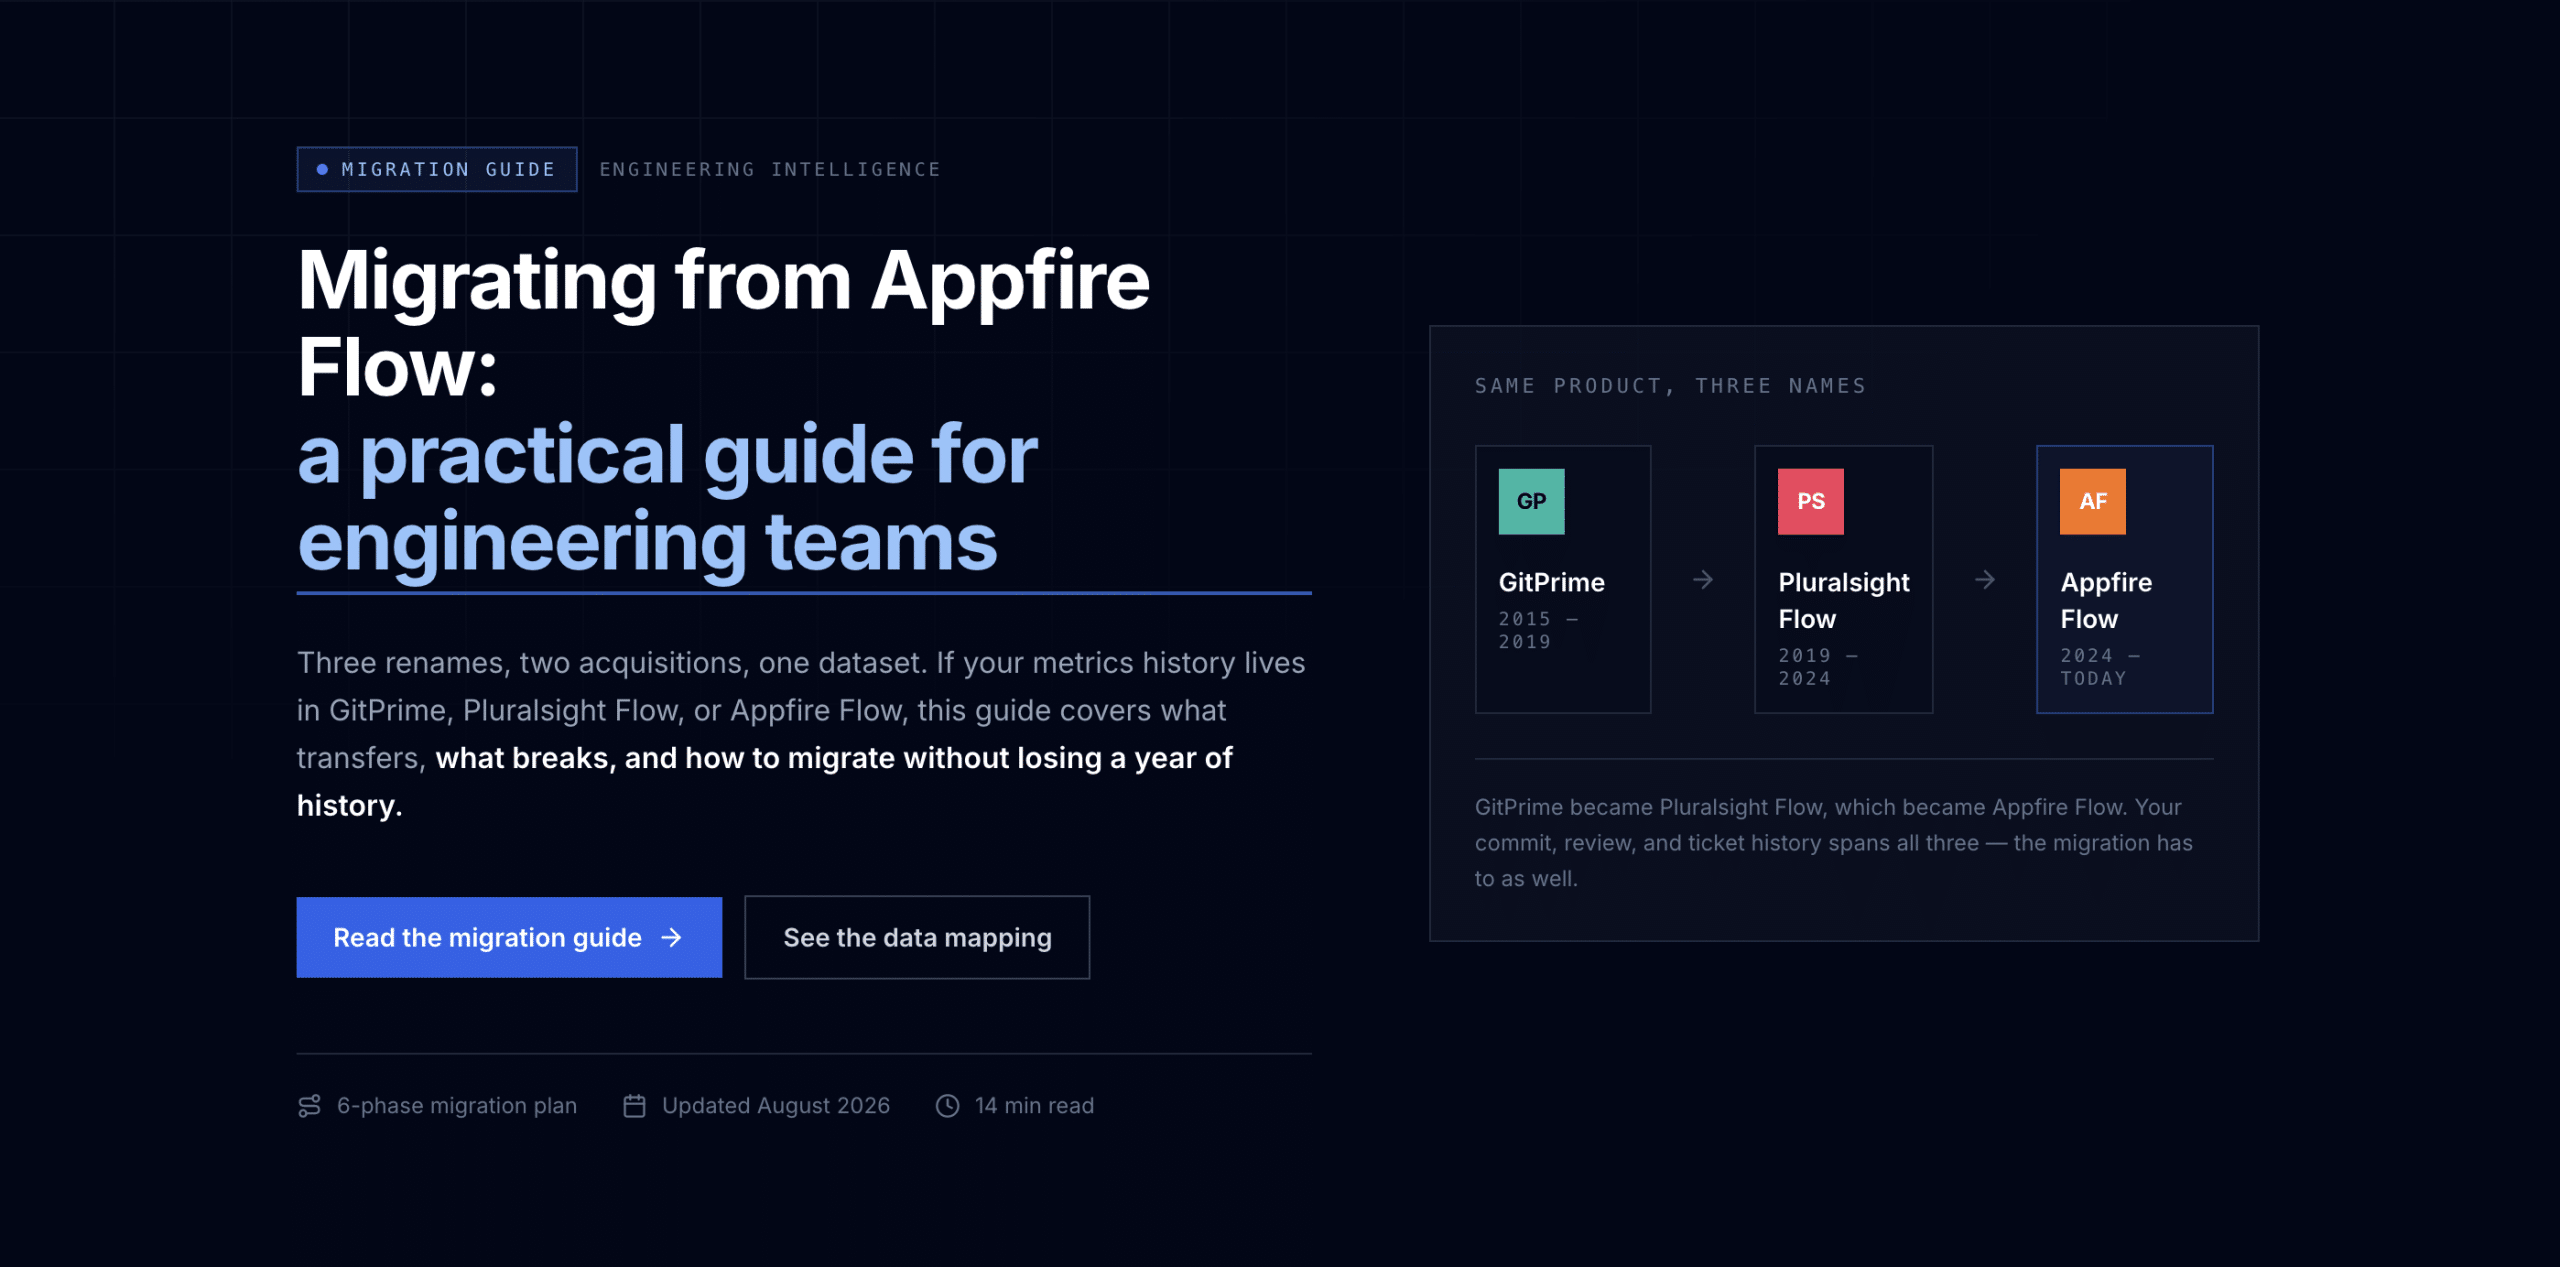The height and width of the screenshot is (1267, 2560).
Task: Select the GitPrime 2015–2019 card
Action: coord(1563,579)
